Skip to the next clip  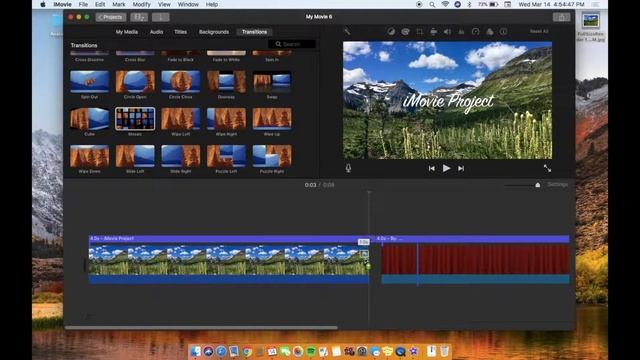[461, 168]
